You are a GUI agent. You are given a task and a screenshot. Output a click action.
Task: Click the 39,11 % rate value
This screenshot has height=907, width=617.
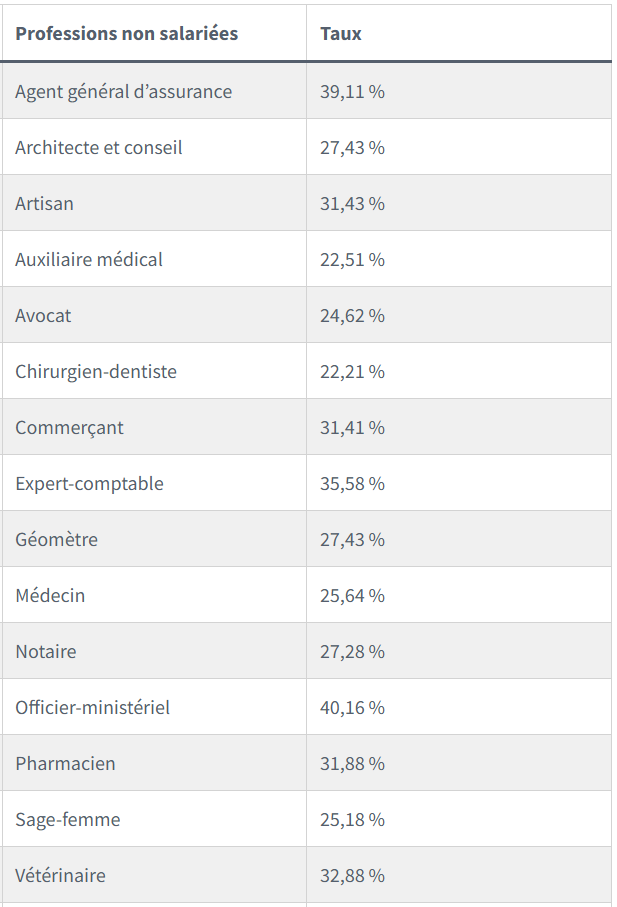pos(352,92)
